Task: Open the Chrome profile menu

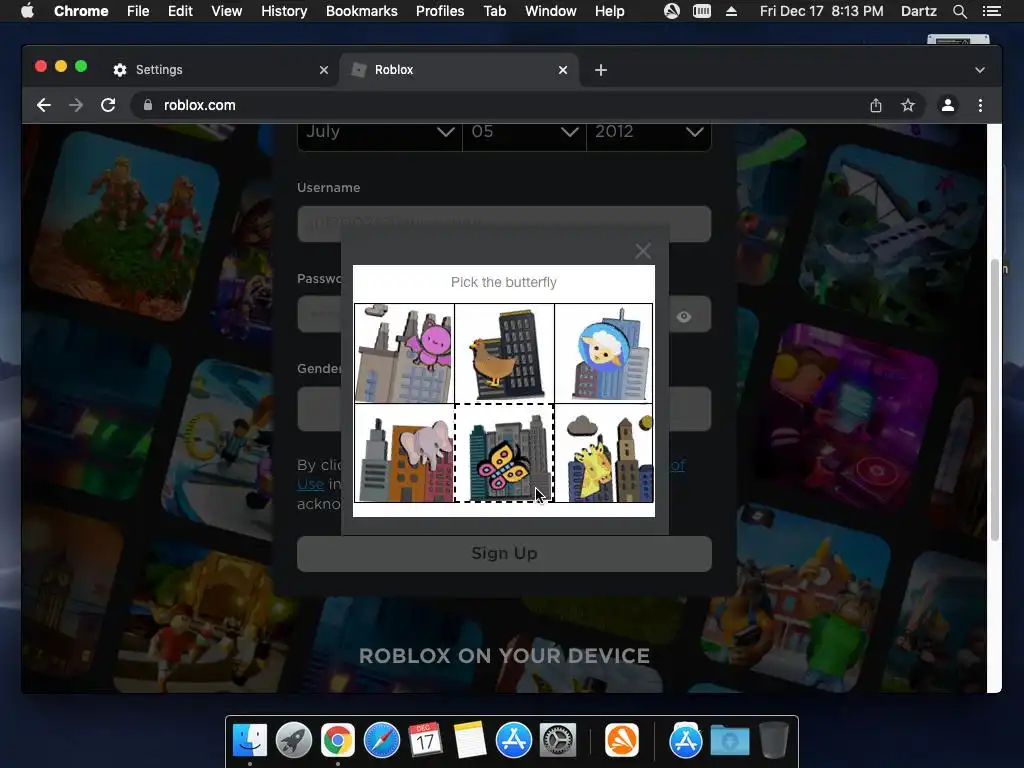Action: pos(948,105)
